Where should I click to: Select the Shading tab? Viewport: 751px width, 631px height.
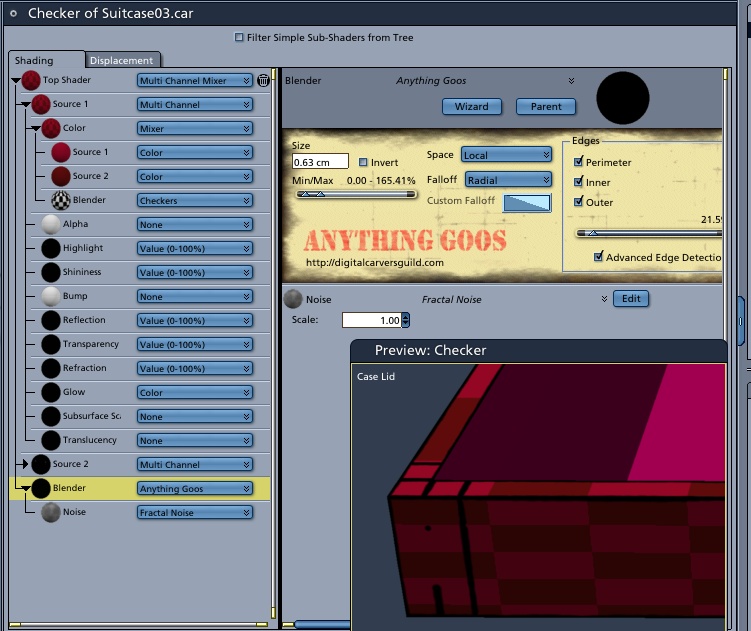point(34,60)
